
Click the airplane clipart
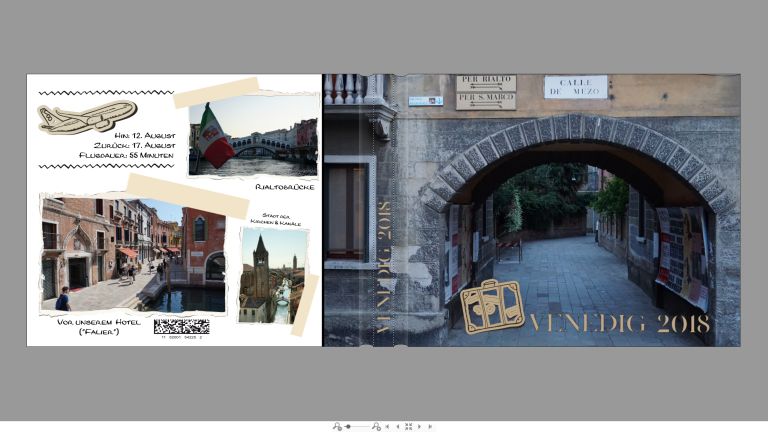pyautogui.click(x=87, y=117)
